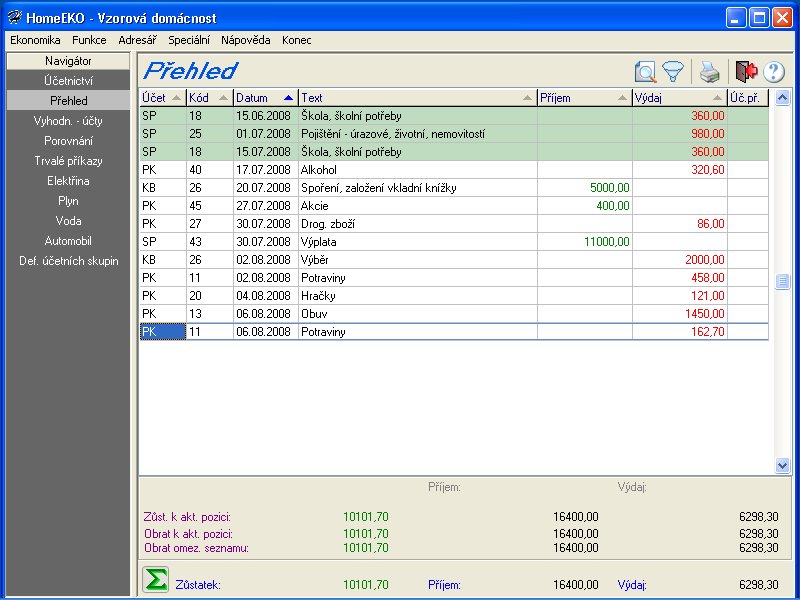The width and height of the screenshot is (800, 600).
Task: Sort by Text column header
Action: click(417, 98)
